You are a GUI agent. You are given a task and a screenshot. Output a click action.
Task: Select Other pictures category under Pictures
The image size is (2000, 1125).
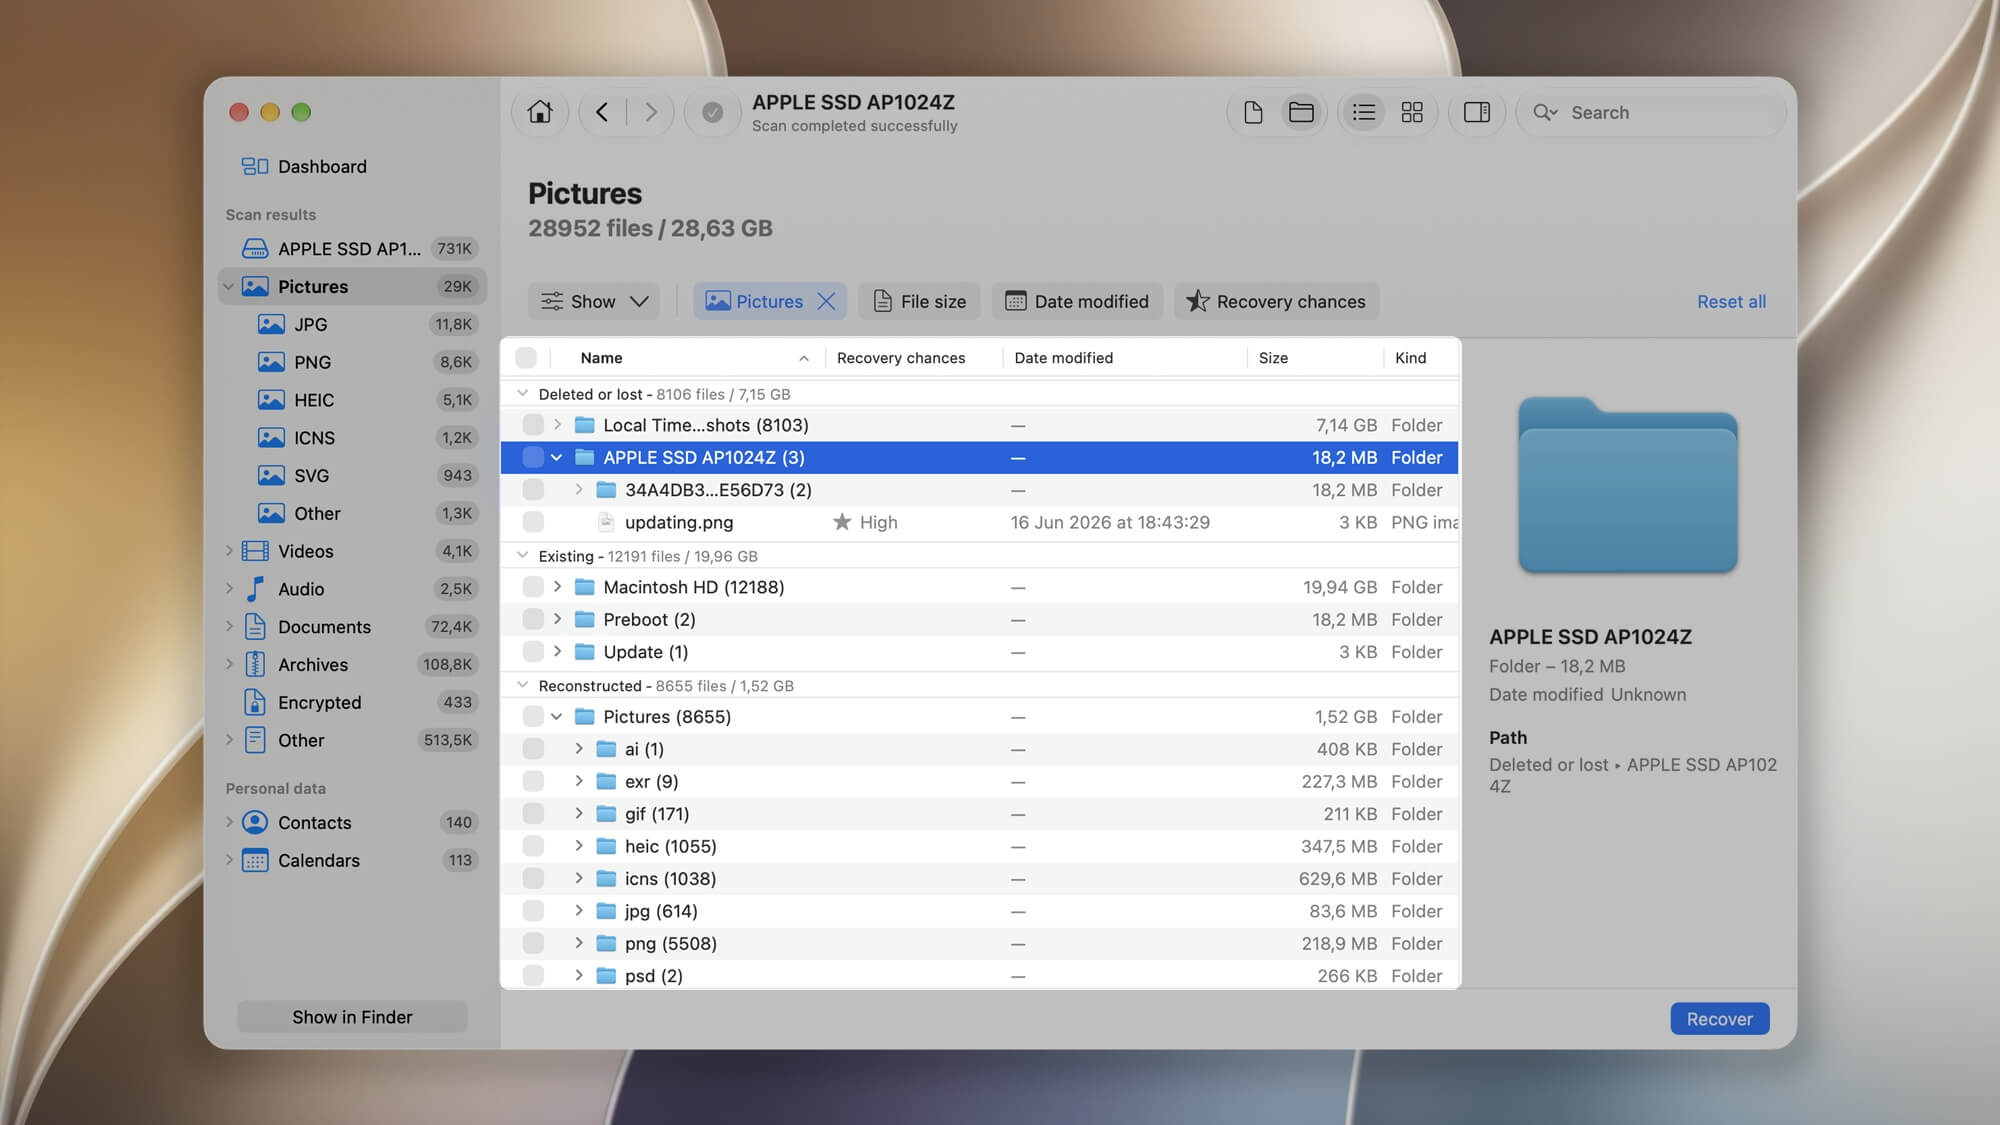[352, 514]
